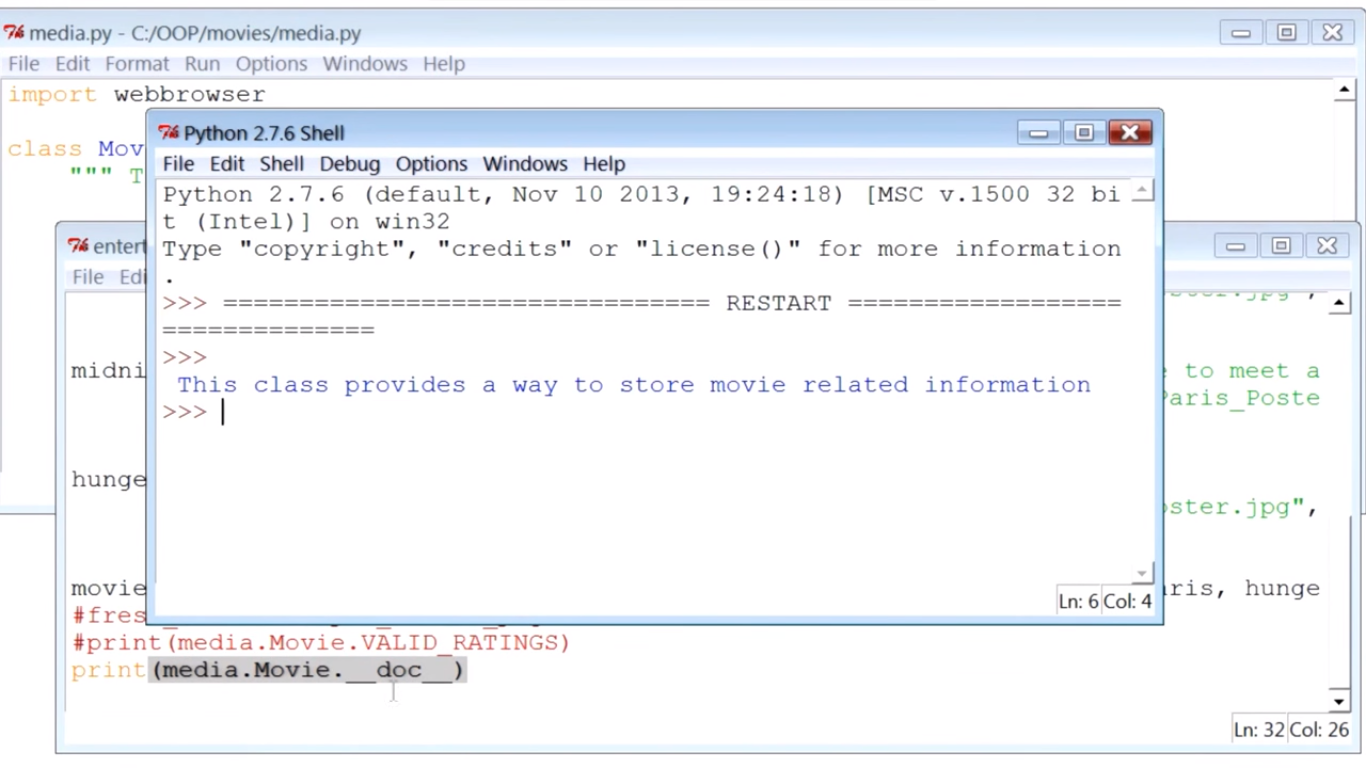Image resolution: width=1366 pixels, height=768 pixels.
Task: Click entertainment window scrollbar down arrow
Action: [1339, 701]
